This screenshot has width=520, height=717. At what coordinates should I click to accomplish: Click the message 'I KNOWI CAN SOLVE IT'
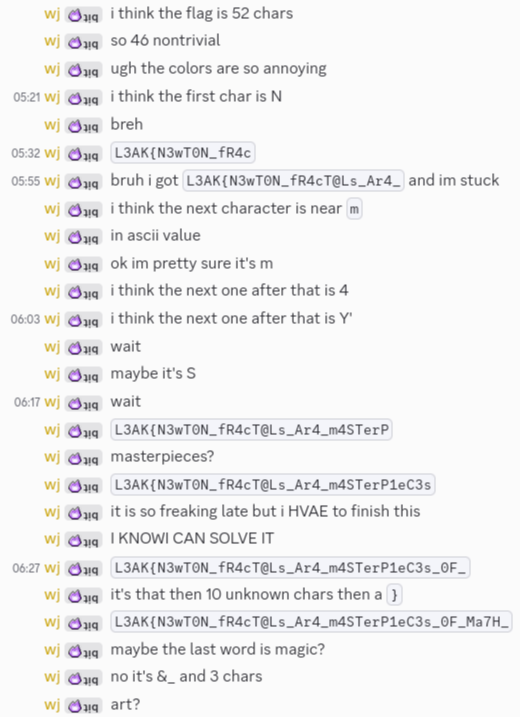click(x=192, y=539)
